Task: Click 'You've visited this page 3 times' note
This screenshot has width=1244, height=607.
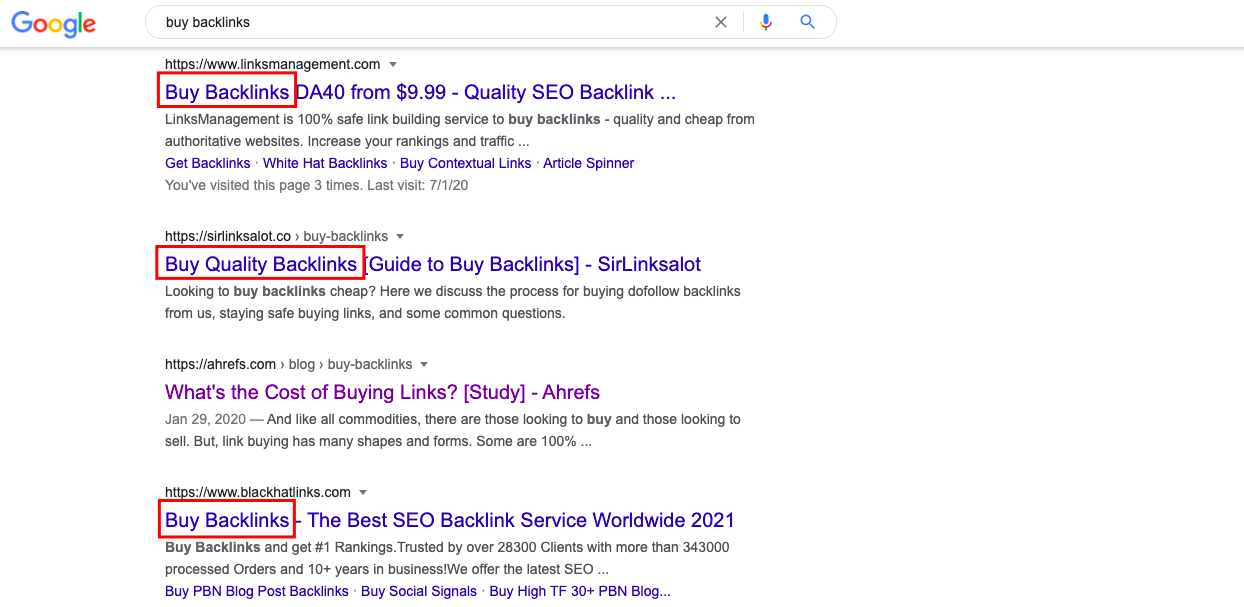Action: pos(317,186)
